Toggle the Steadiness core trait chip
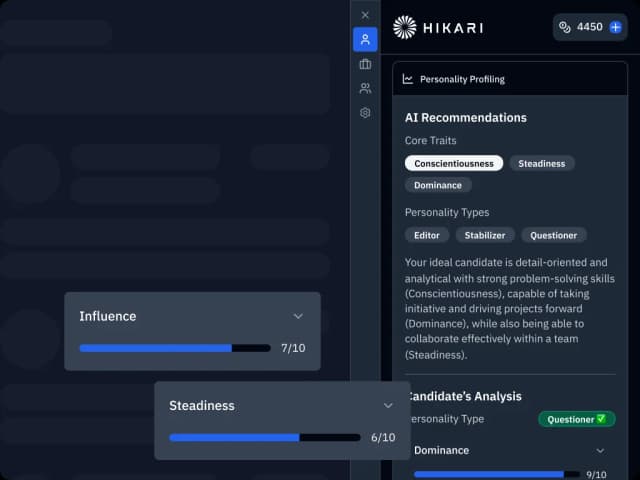Image resolution: width=640 pixels, height=480 pixels. [x=541, y=163]
